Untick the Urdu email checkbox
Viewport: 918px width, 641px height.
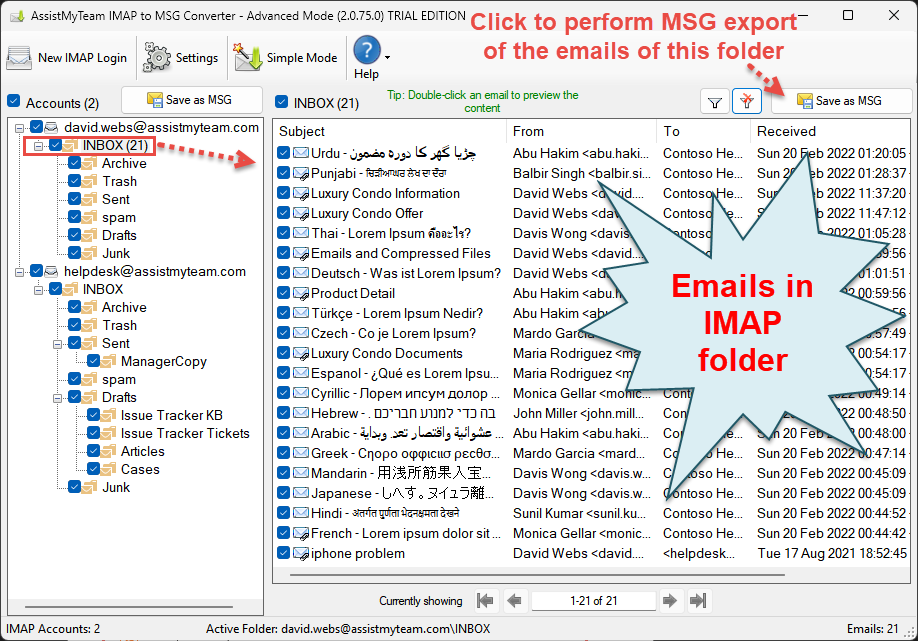283,153
